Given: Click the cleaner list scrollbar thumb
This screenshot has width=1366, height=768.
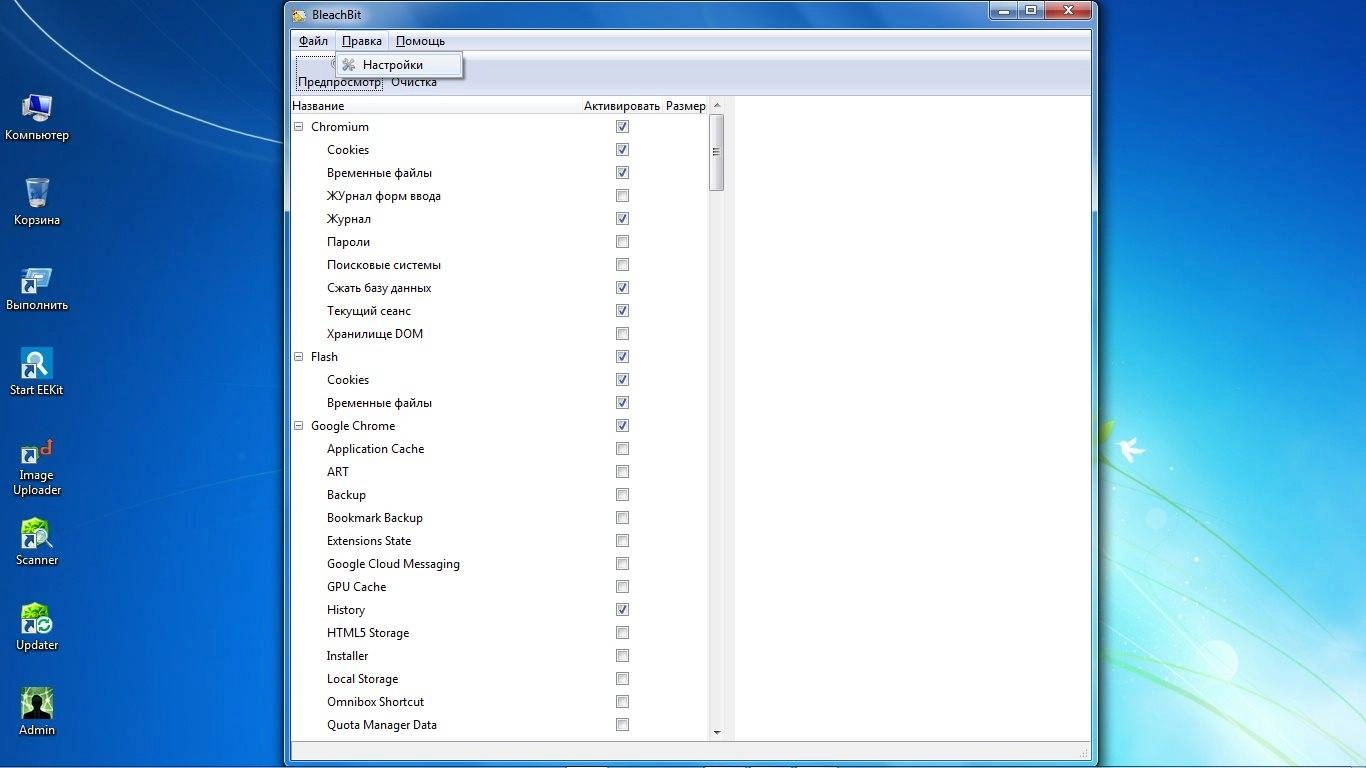Looking at the screenshot, I should point(716,152).
